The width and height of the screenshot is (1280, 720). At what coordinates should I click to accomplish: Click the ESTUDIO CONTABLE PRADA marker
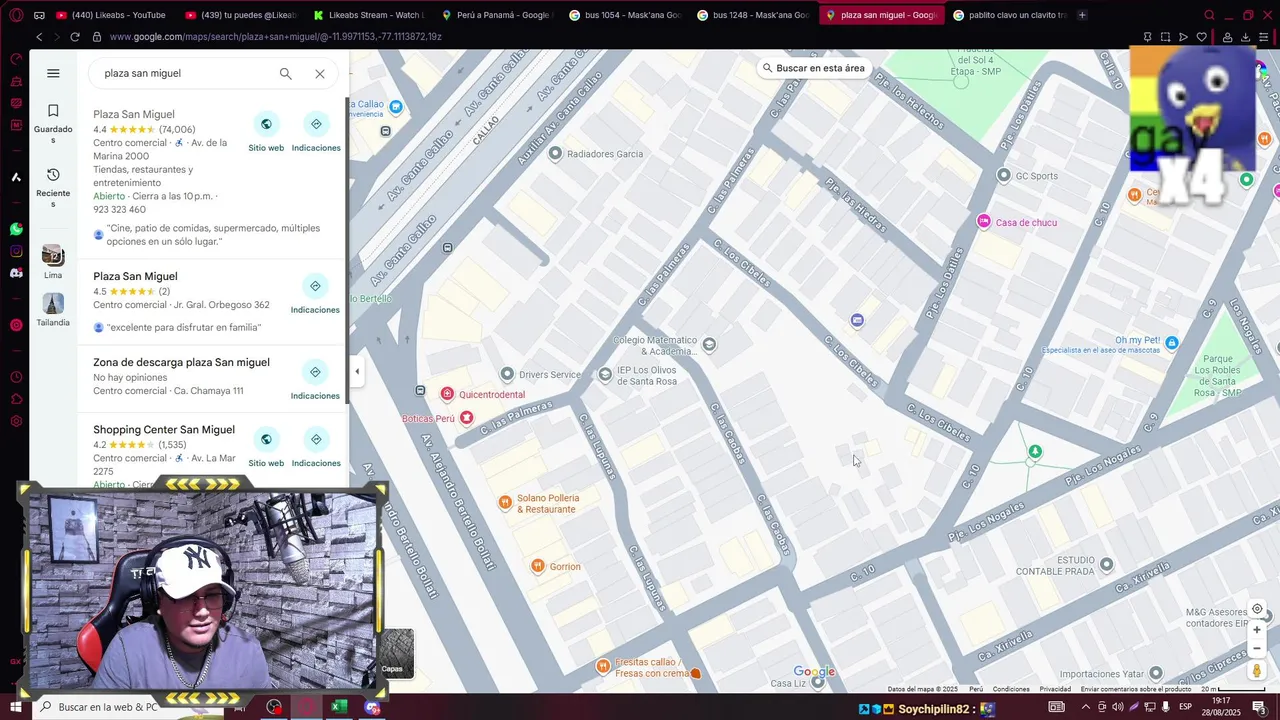tap(1106, 565)
